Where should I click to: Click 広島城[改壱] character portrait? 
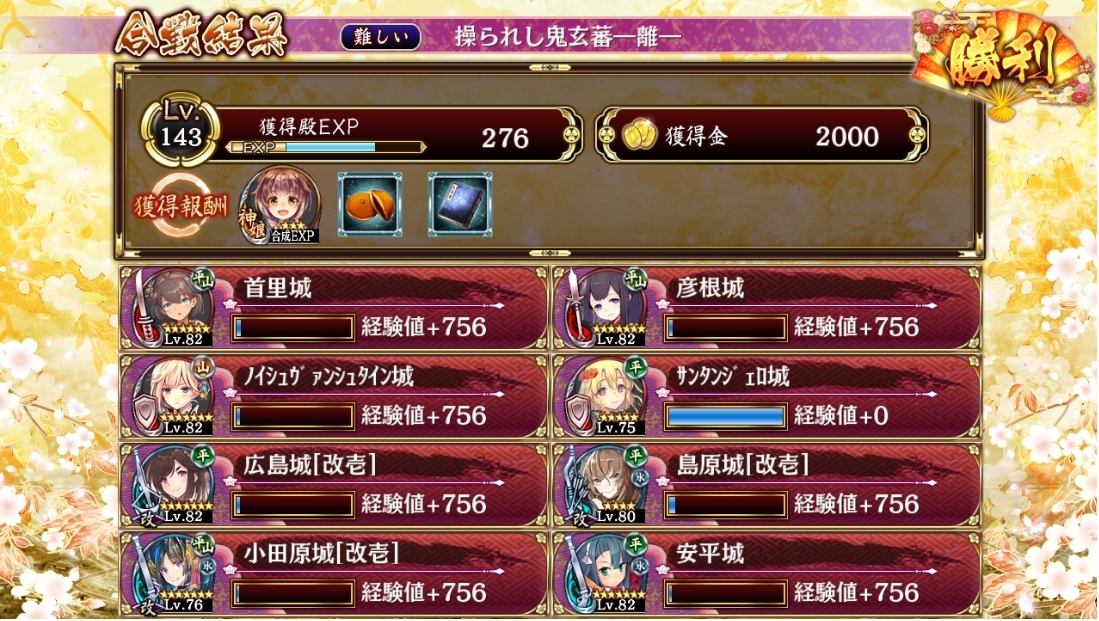tap(178, 484)
